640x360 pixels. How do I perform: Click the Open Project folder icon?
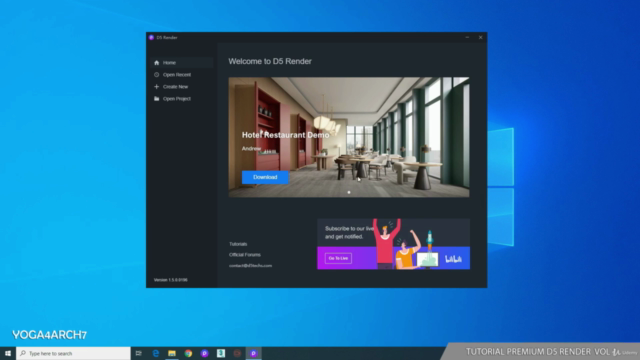point(156,99)
